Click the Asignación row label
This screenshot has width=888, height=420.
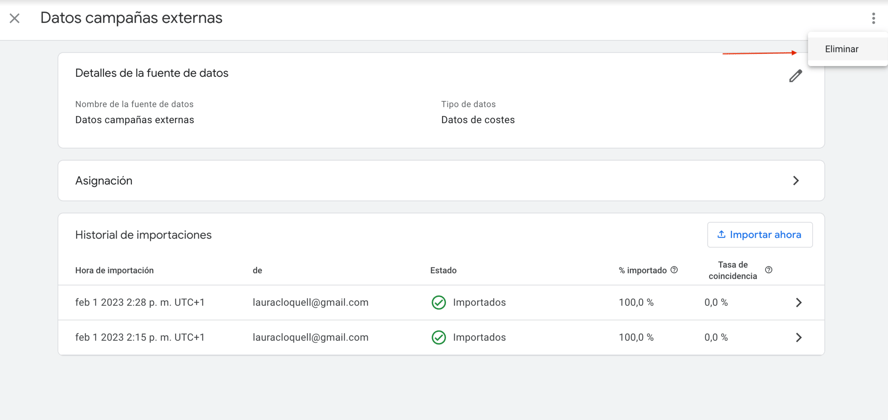coord(104,181)
